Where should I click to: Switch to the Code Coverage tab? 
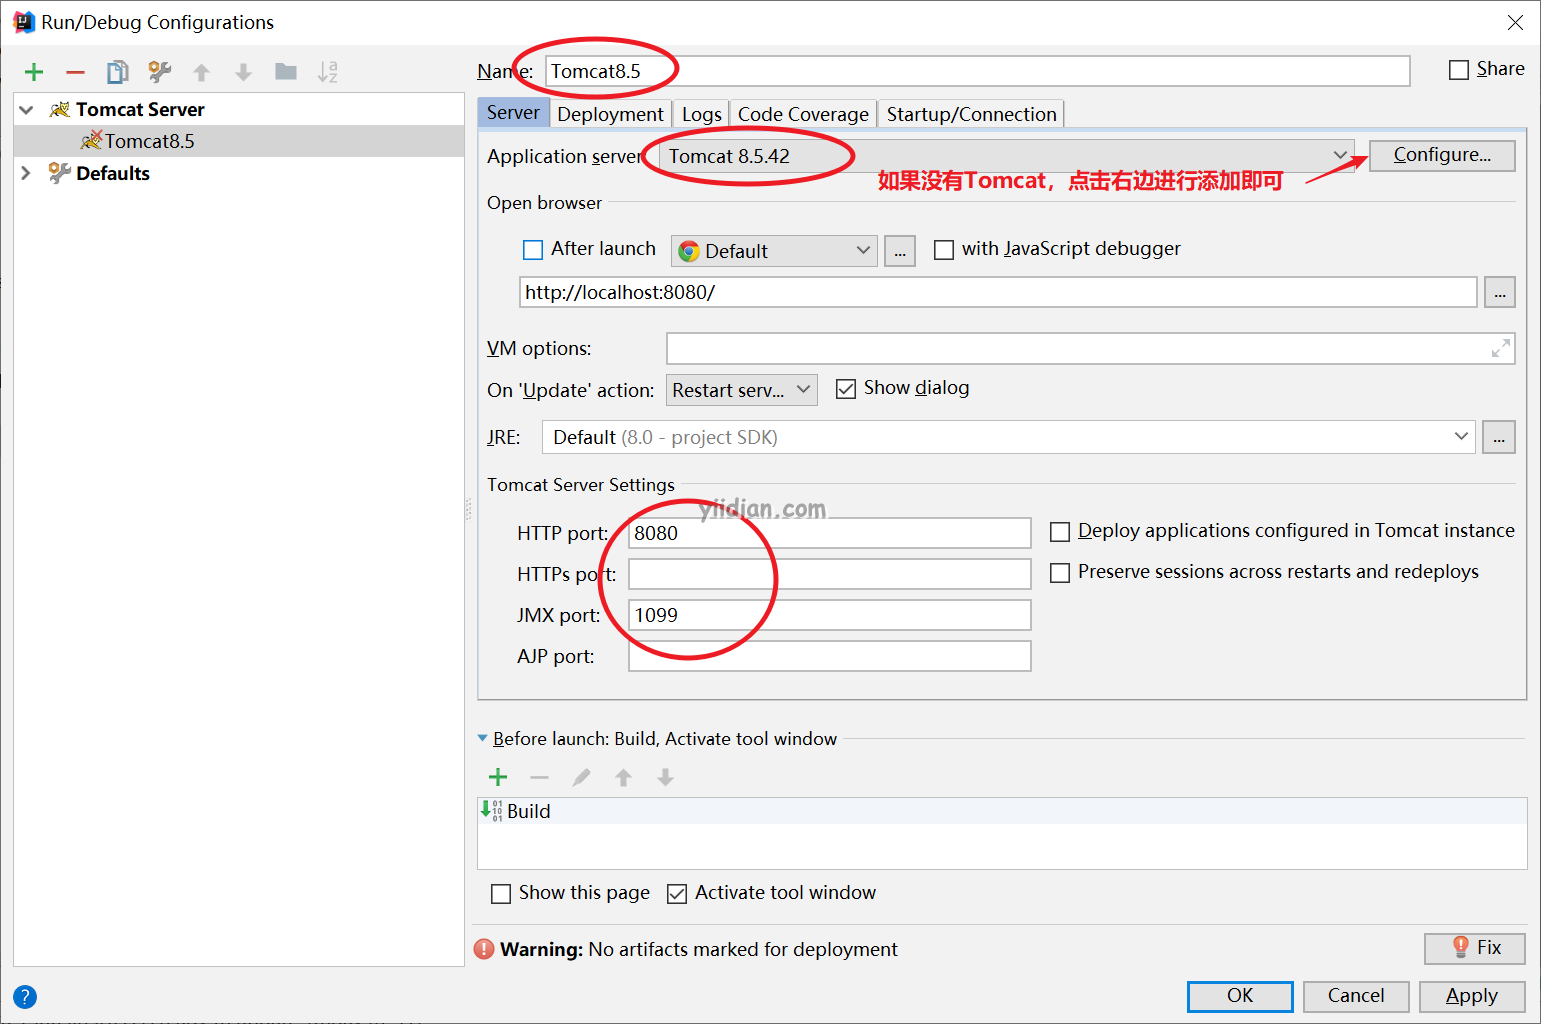[x=803, y=114]
